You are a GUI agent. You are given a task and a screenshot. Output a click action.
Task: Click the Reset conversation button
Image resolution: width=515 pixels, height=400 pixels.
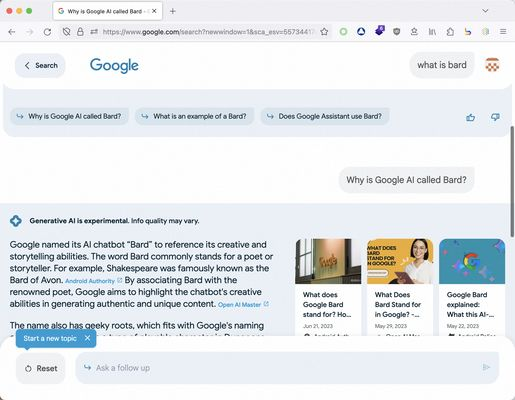41,368
